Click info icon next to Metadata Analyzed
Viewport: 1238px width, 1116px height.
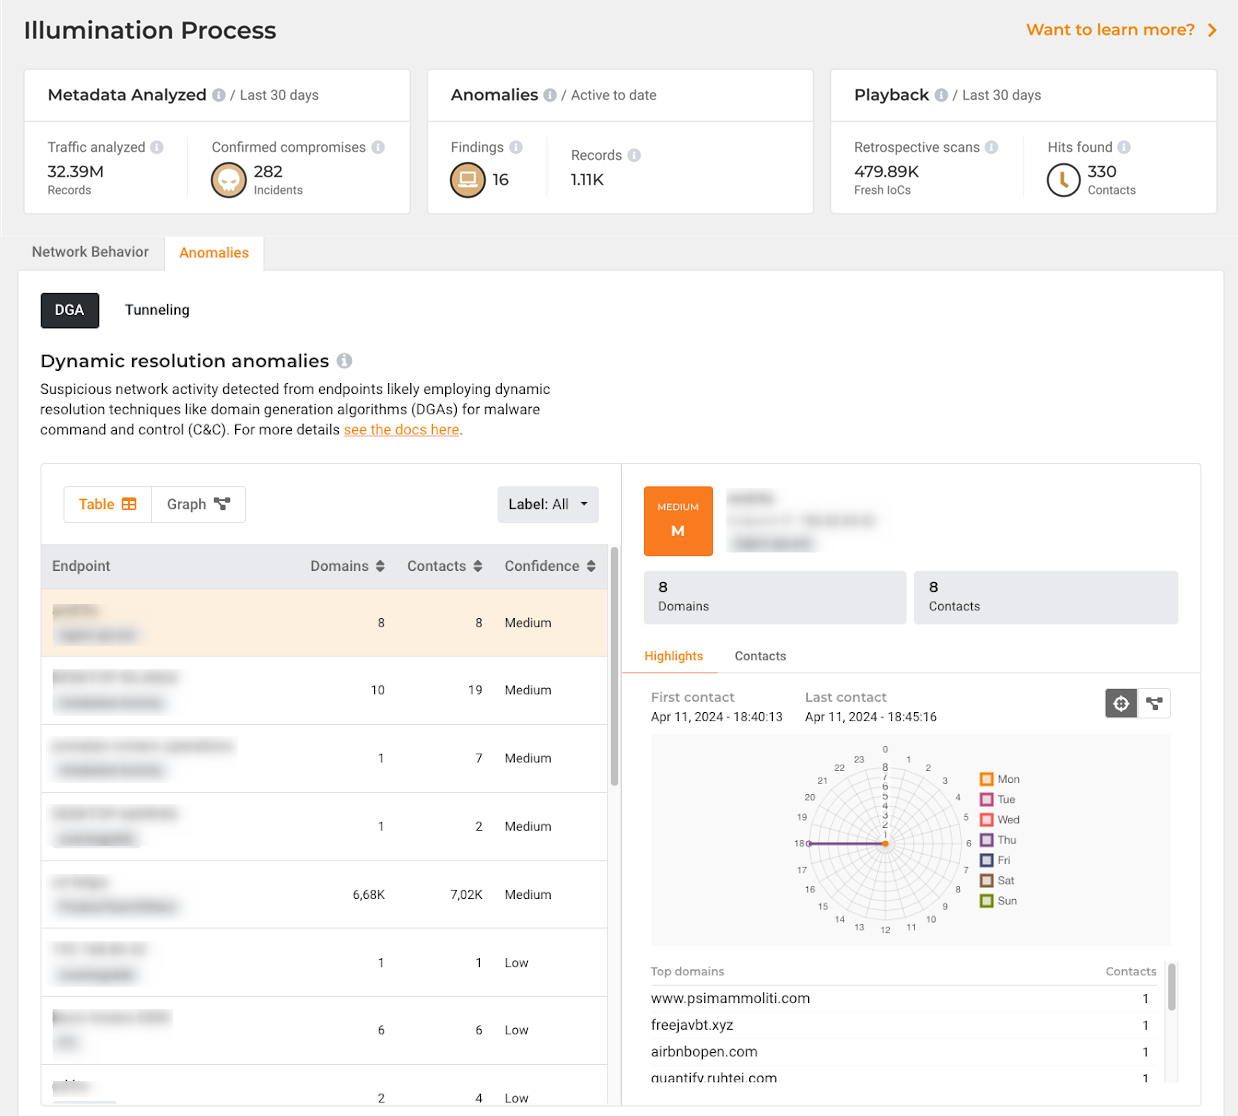[218, 95]
